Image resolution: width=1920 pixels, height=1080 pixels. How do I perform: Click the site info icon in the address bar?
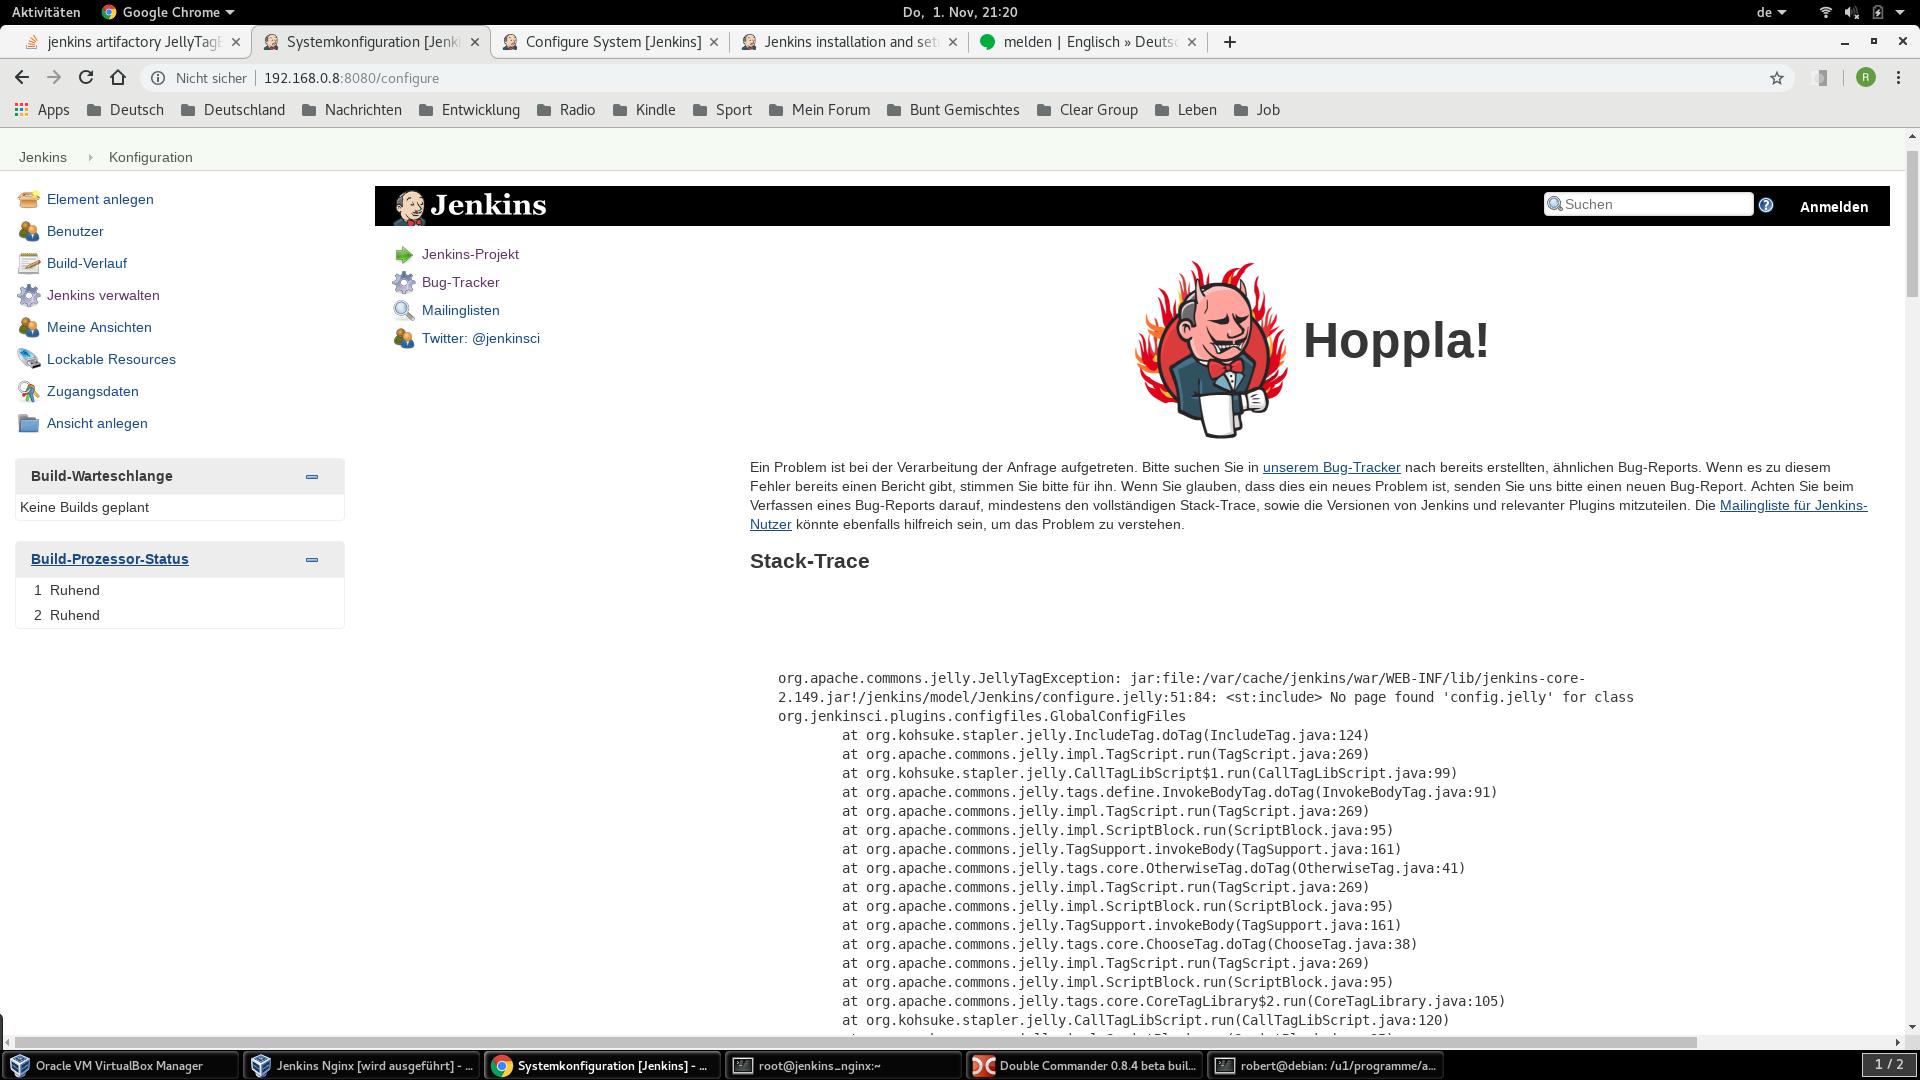click(158, 78)
